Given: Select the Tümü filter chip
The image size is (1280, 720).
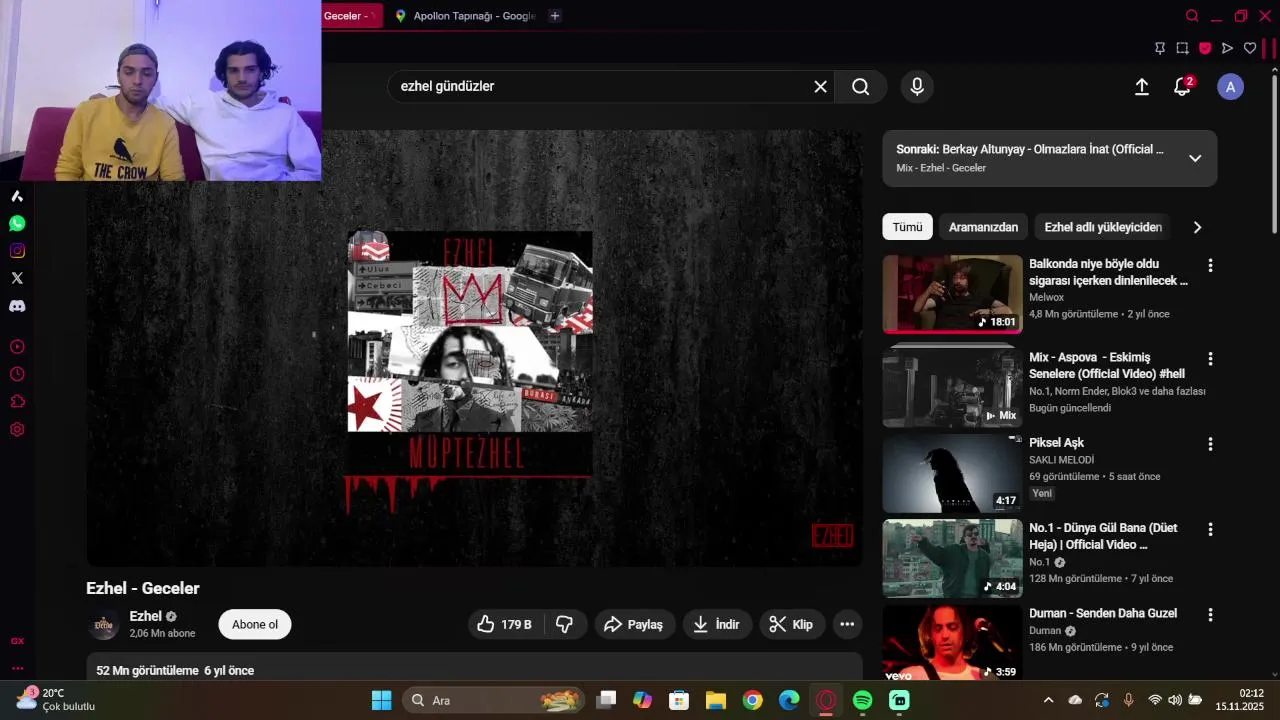Looking at the screenshot, I should pos(907,227).
